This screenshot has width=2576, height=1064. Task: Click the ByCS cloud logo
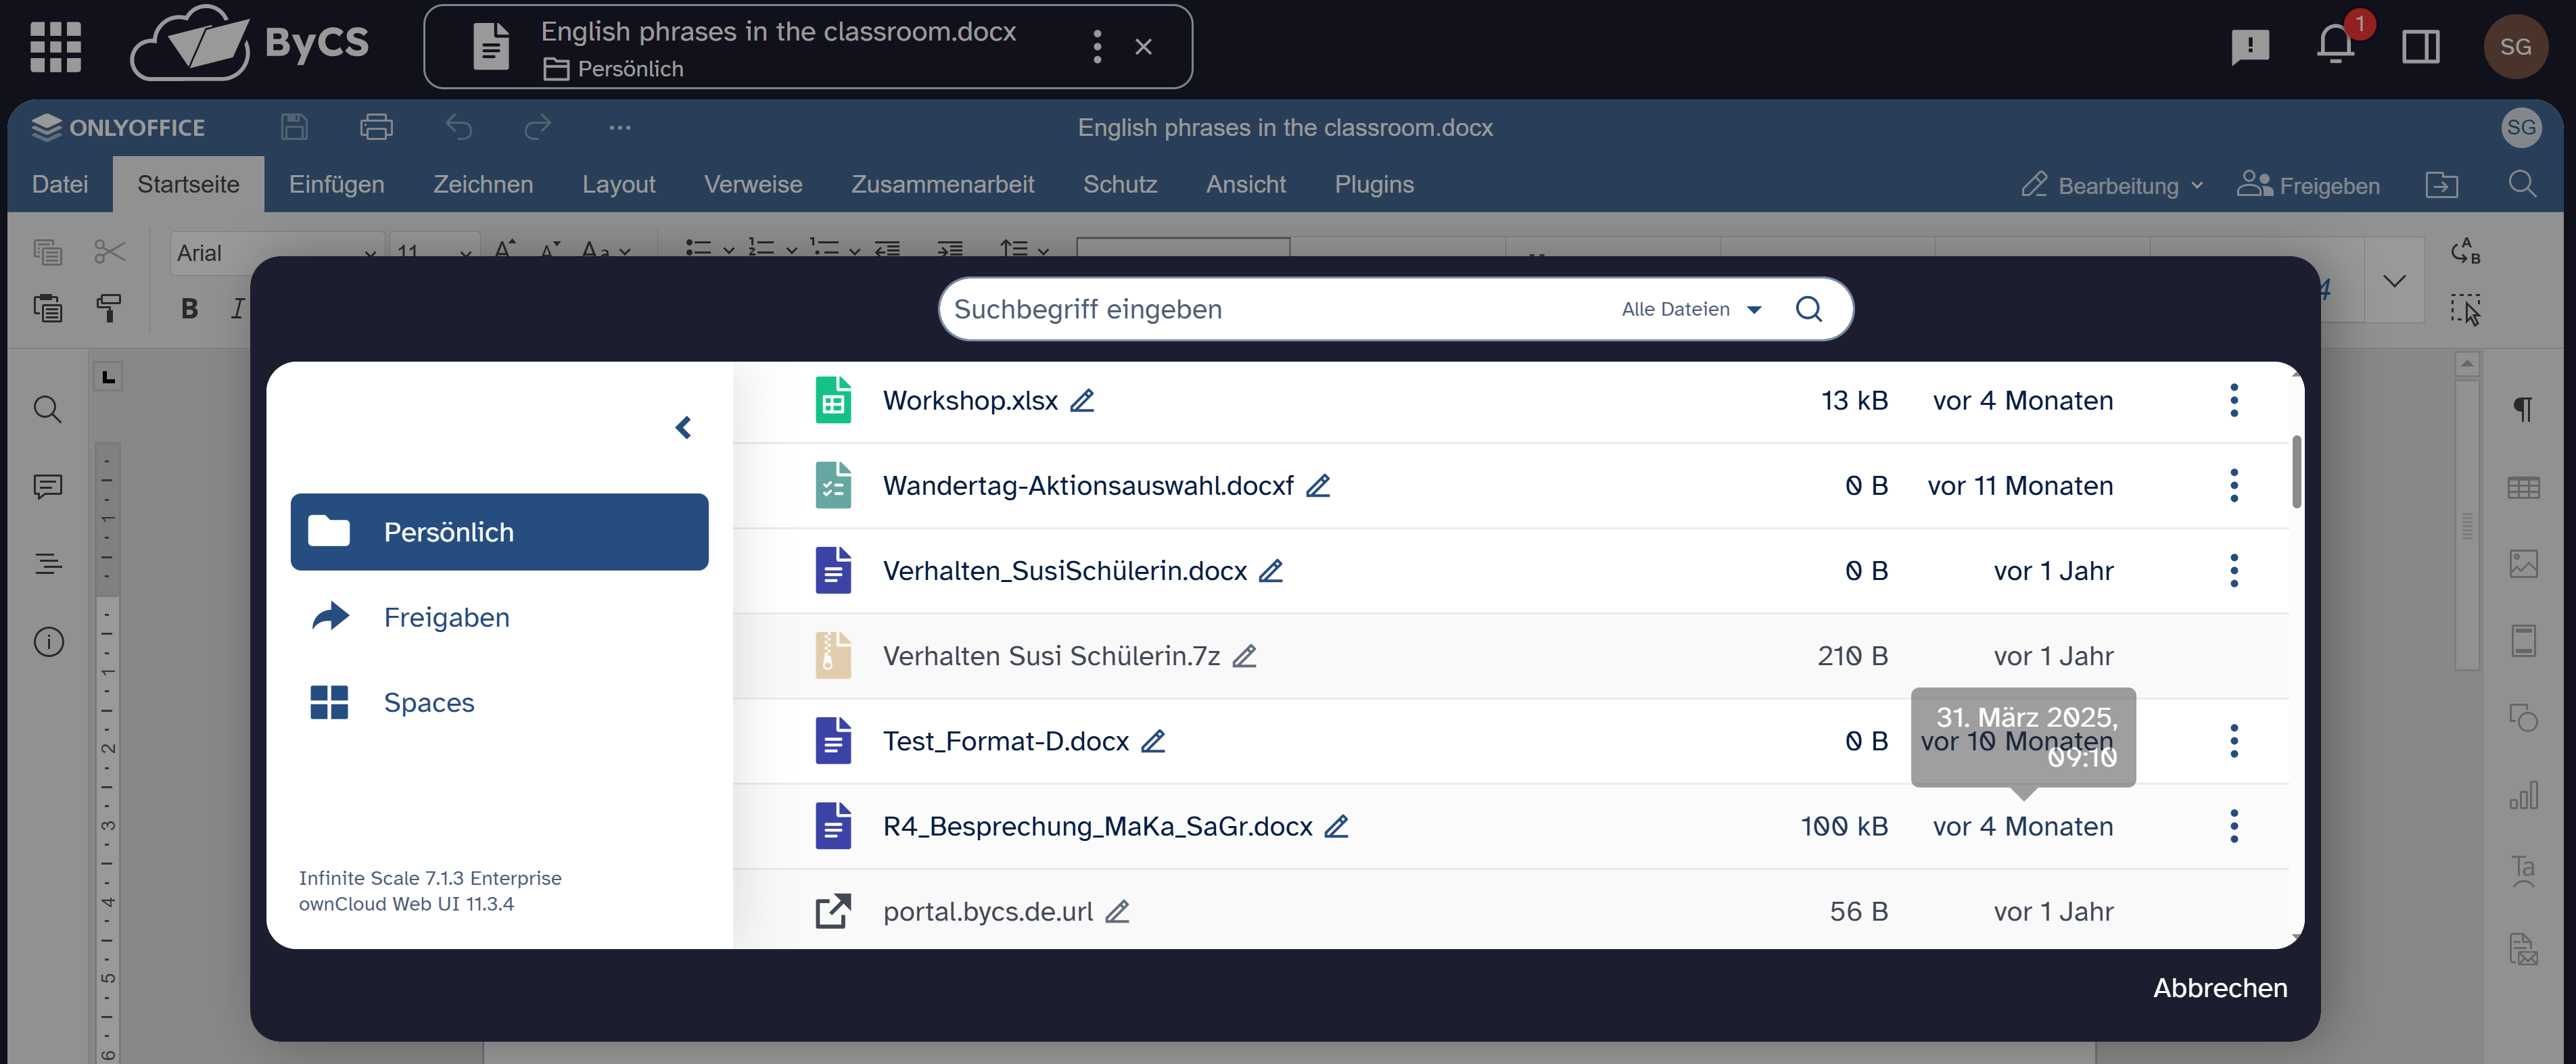coord(250,44)
